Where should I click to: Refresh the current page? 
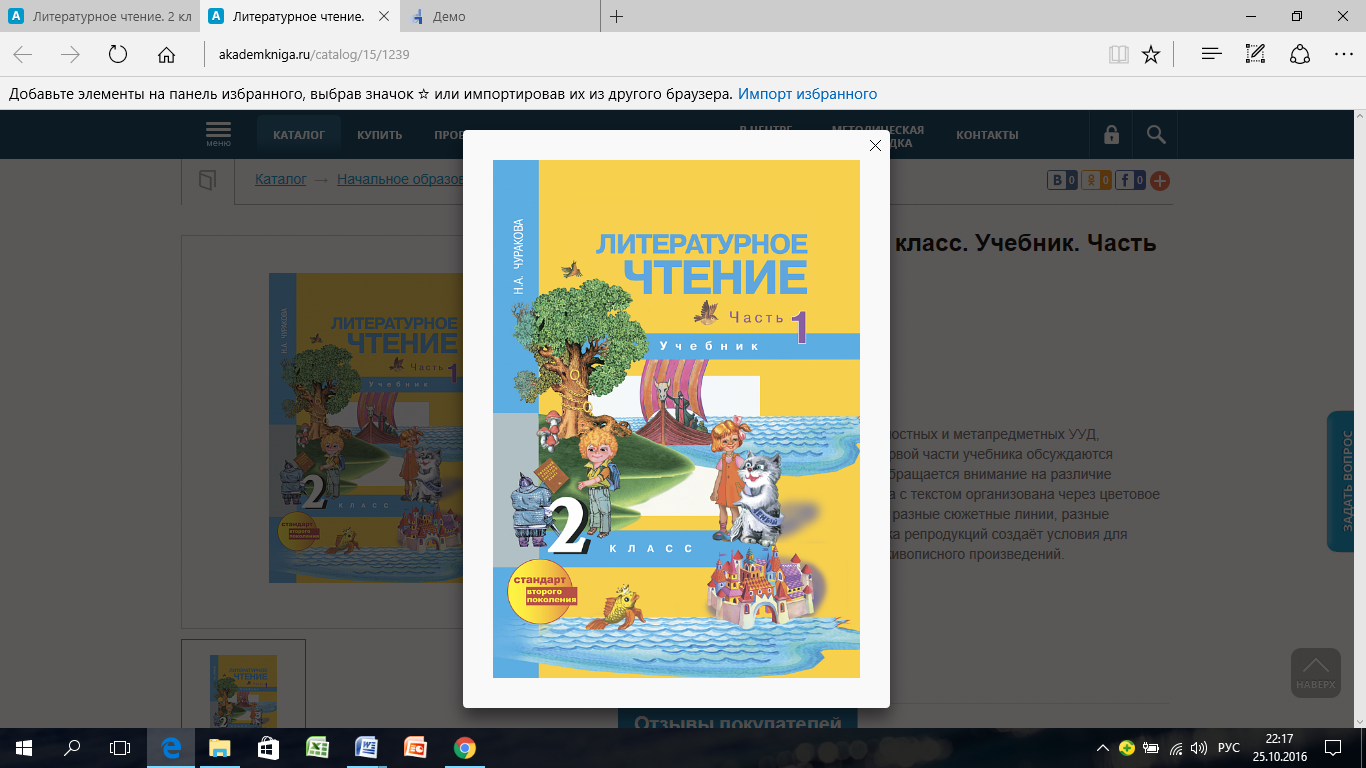click(x=118, y=55)
